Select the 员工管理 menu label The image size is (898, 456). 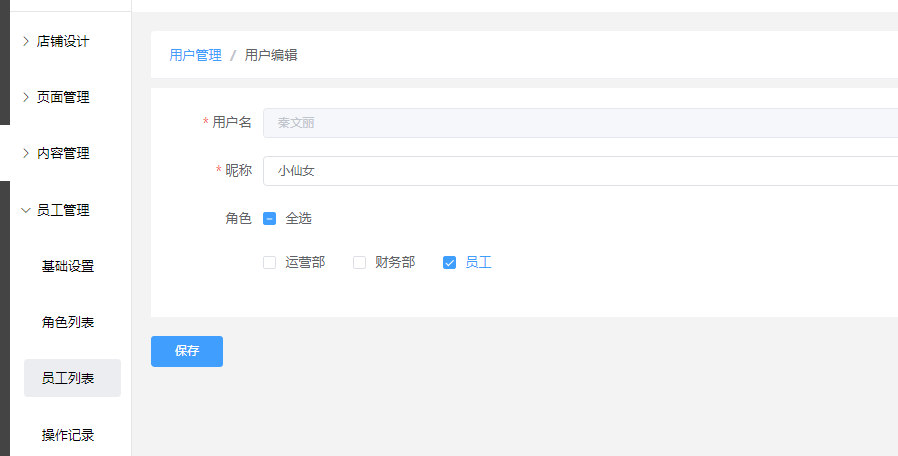pyautogui.click(x=63, y=210)
